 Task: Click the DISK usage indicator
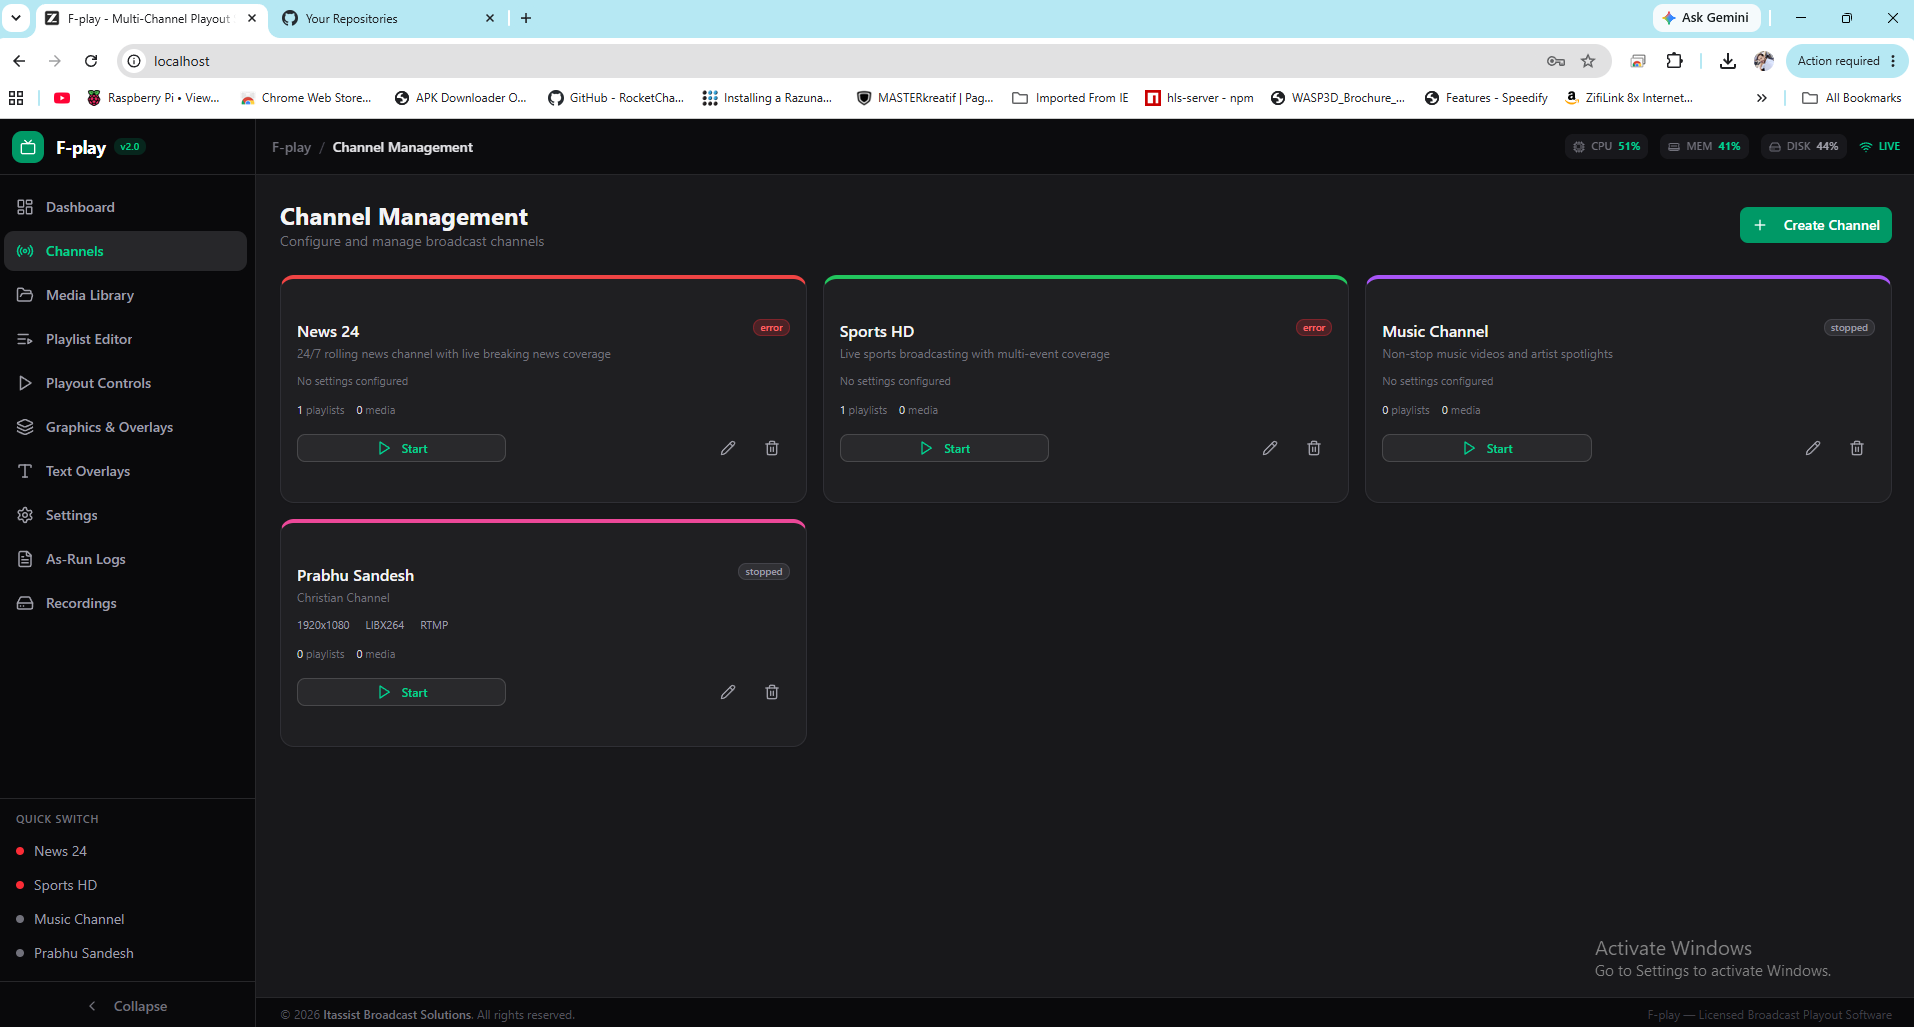1804,146
